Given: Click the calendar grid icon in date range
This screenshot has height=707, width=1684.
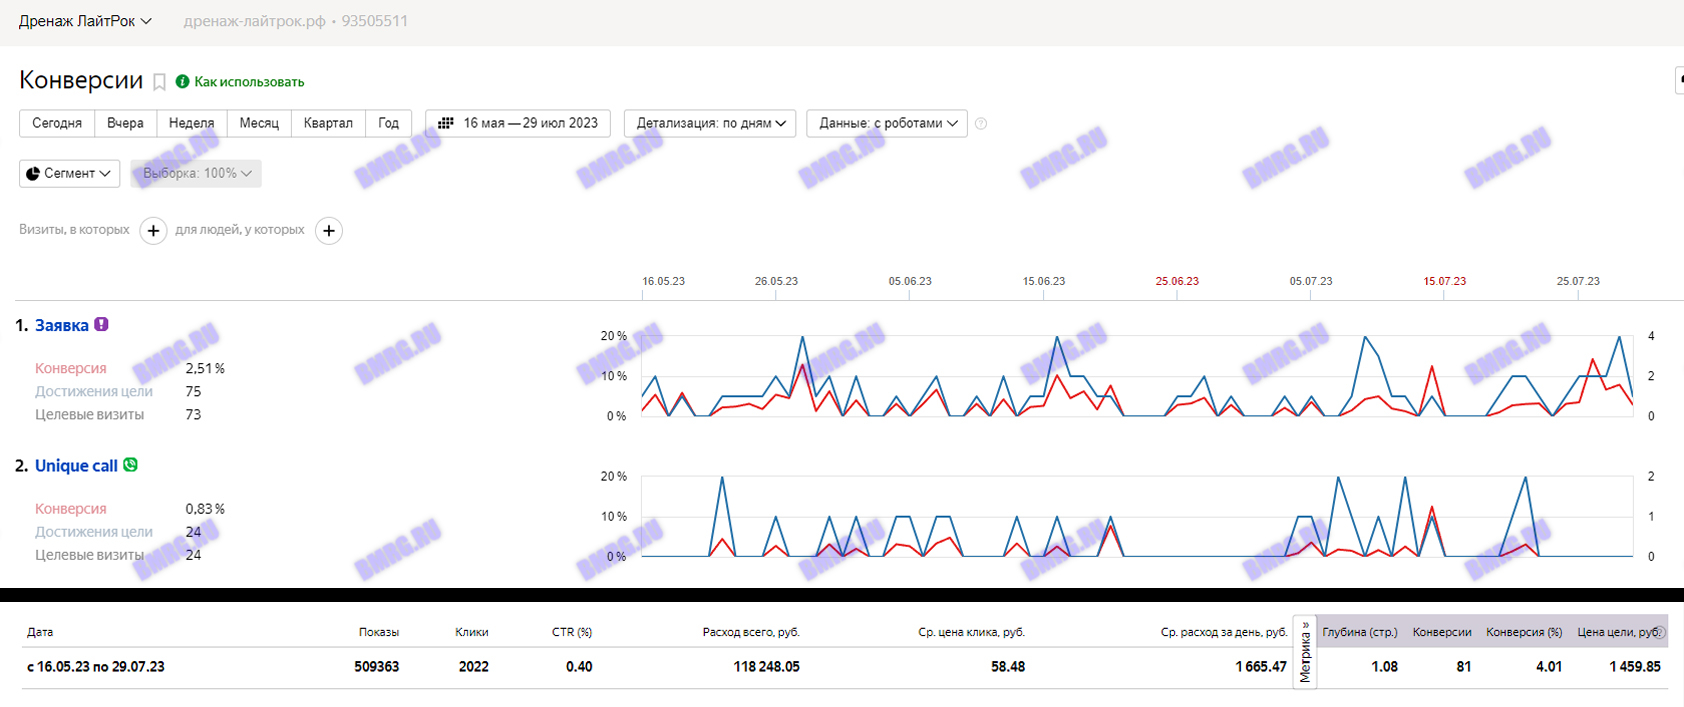Looking at the screenshot, I should click(446, 123).
